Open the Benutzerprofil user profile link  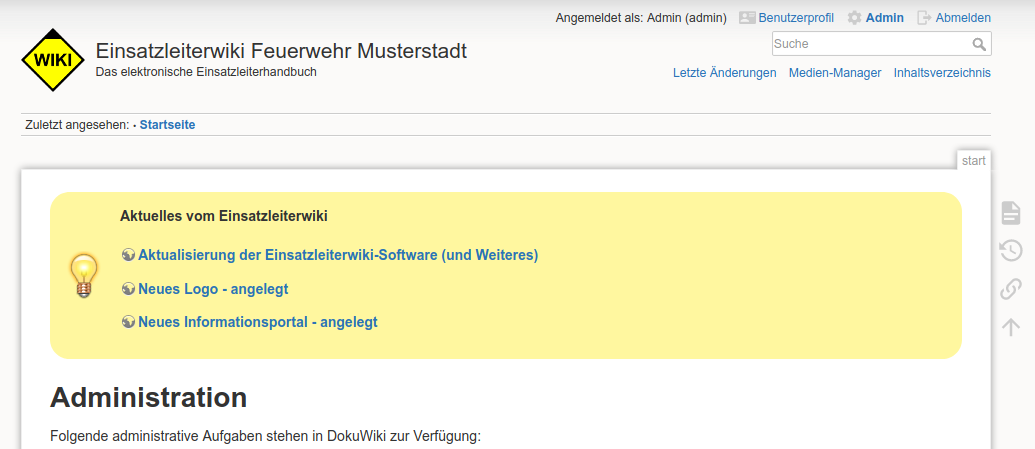pos(795,18)
